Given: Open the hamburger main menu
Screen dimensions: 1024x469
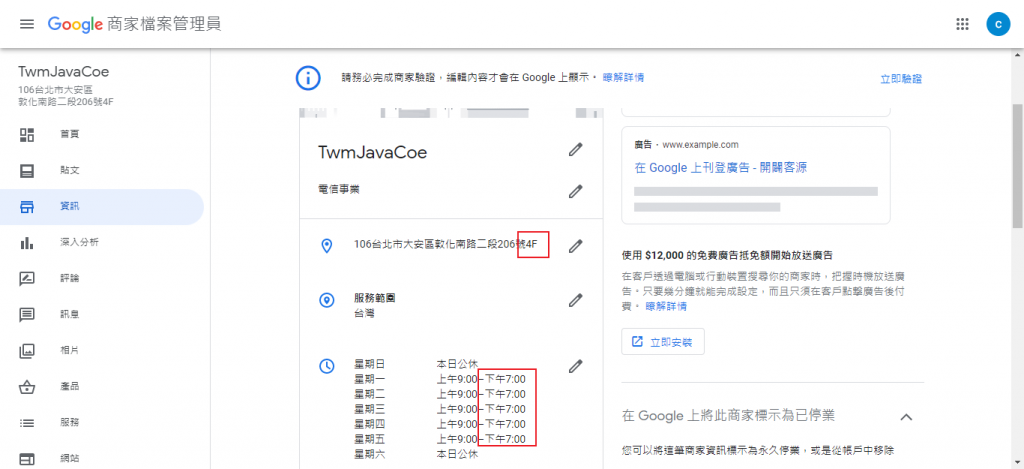Looking at the screenshot, I should point(26,24).
